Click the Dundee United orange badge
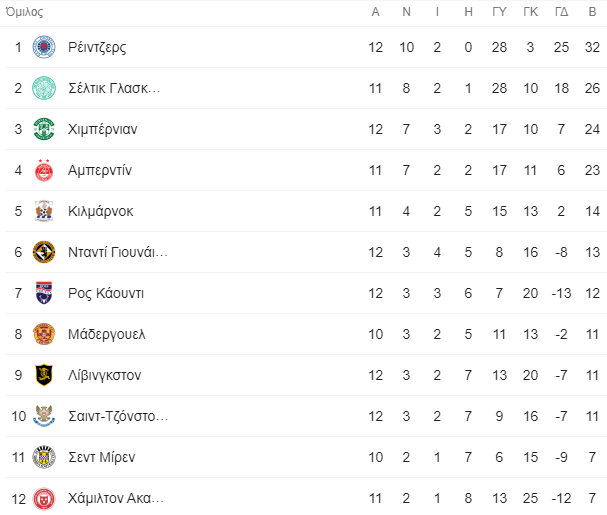The width and height of the screenshot is (607, 515). click(x=44, y=252)
